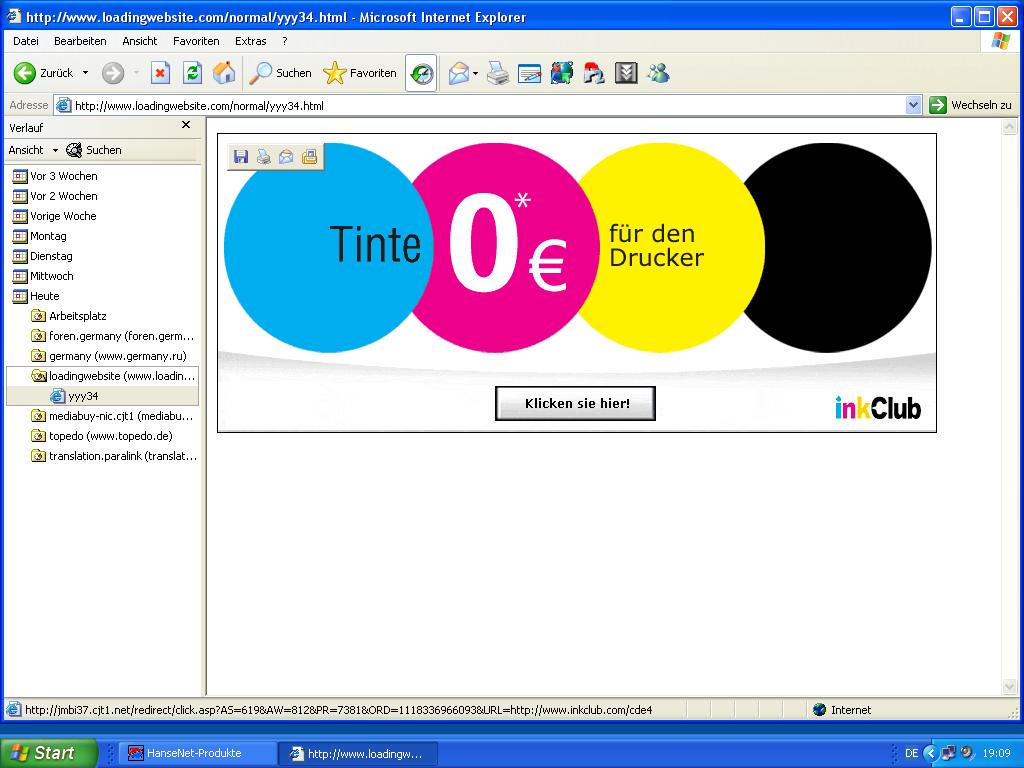Refresh the page with the green arrows icon
1024x768 pixels.
[x=192, y=72]
